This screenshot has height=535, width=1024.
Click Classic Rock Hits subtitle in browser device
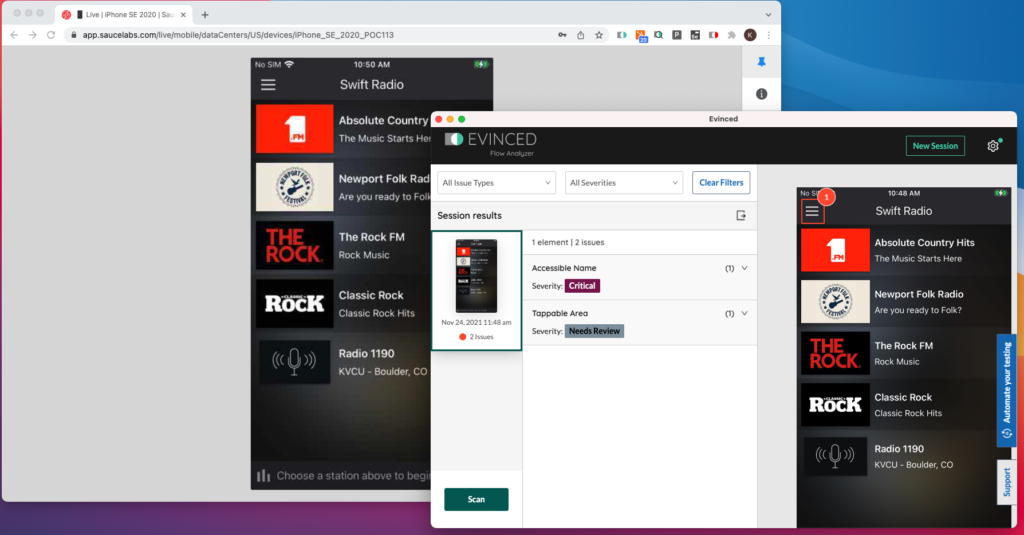[x=376, y=313]
